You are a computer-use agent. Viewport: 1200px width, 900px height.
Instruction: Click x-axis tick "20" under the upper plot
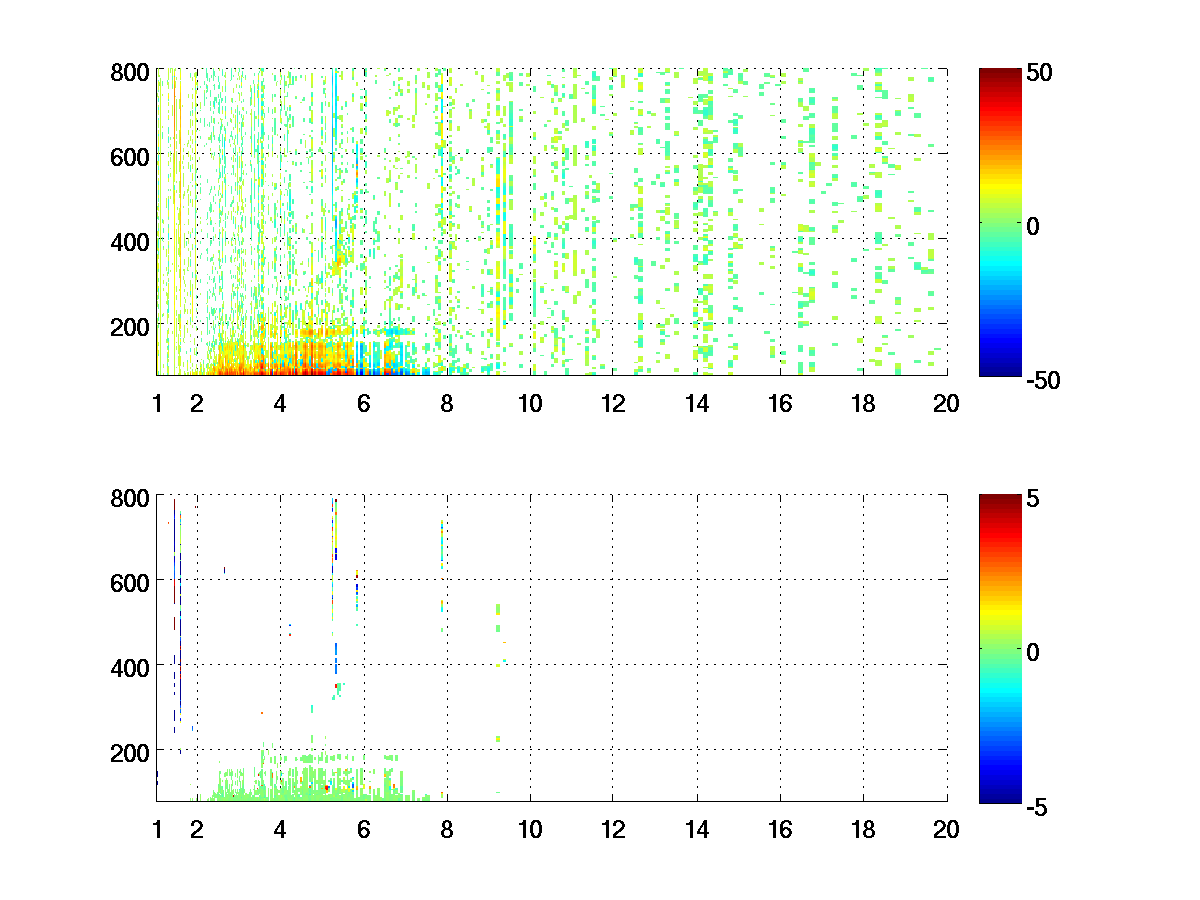tap(947, 404)
